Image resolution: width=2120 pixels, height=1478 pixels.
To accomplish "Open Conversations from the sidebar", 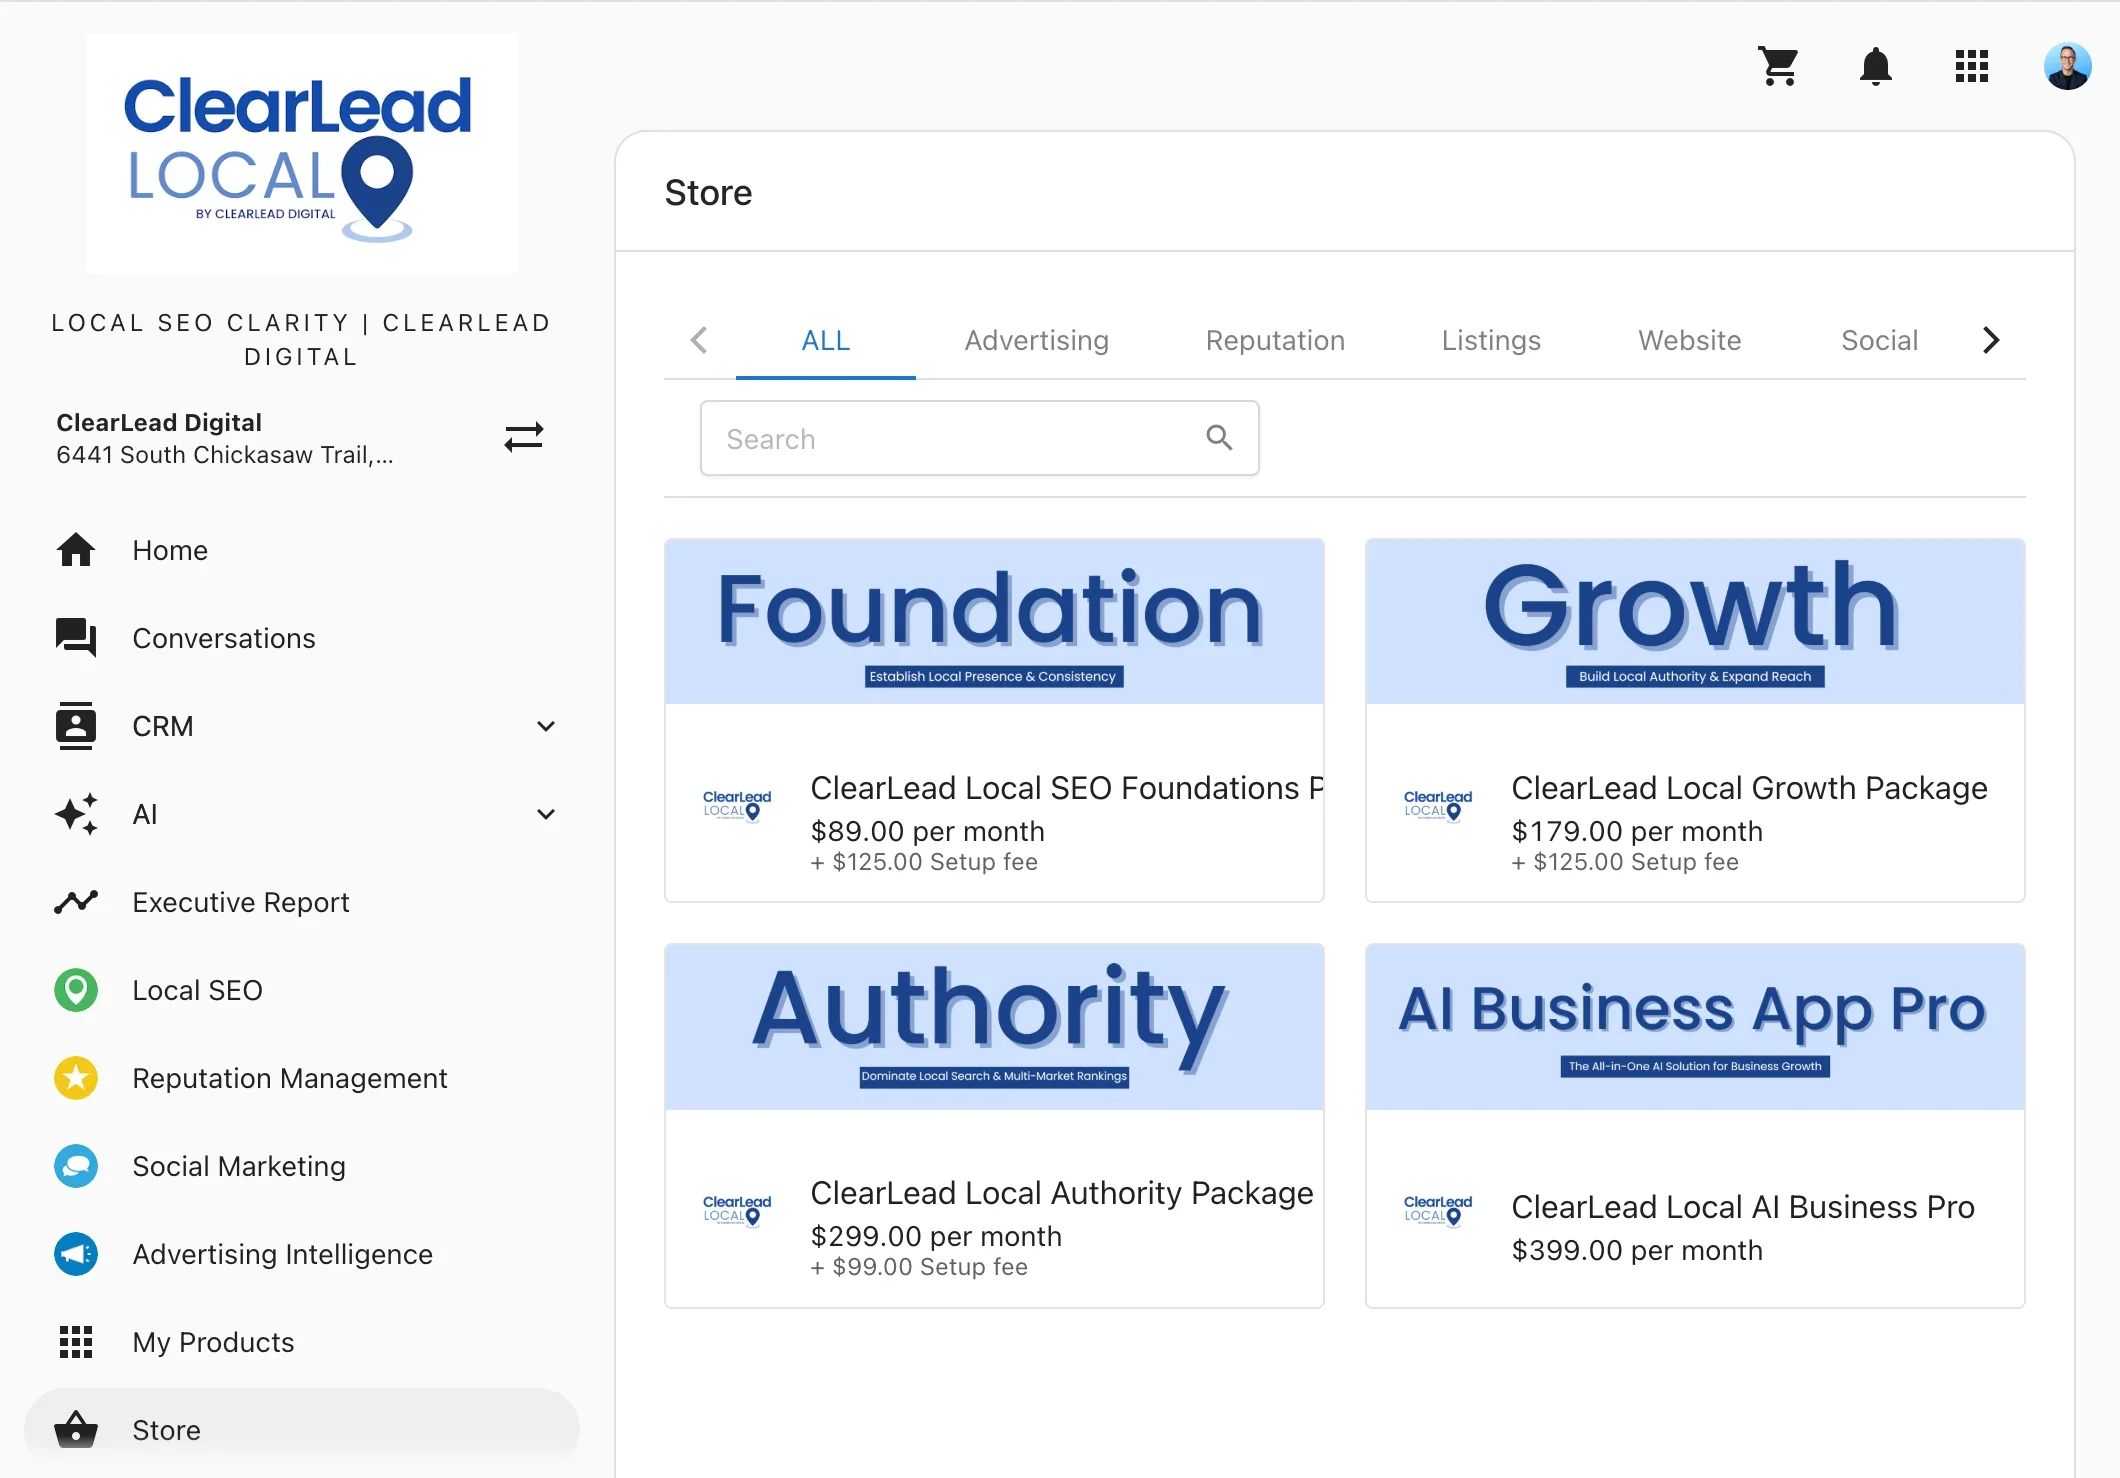I will 223,638.
